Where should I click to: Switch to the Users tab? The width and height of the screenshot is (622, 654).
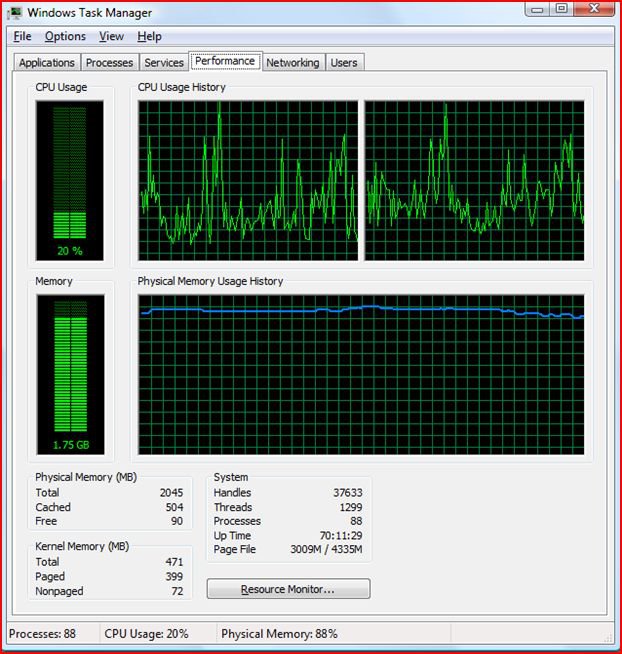pos(344,63)
